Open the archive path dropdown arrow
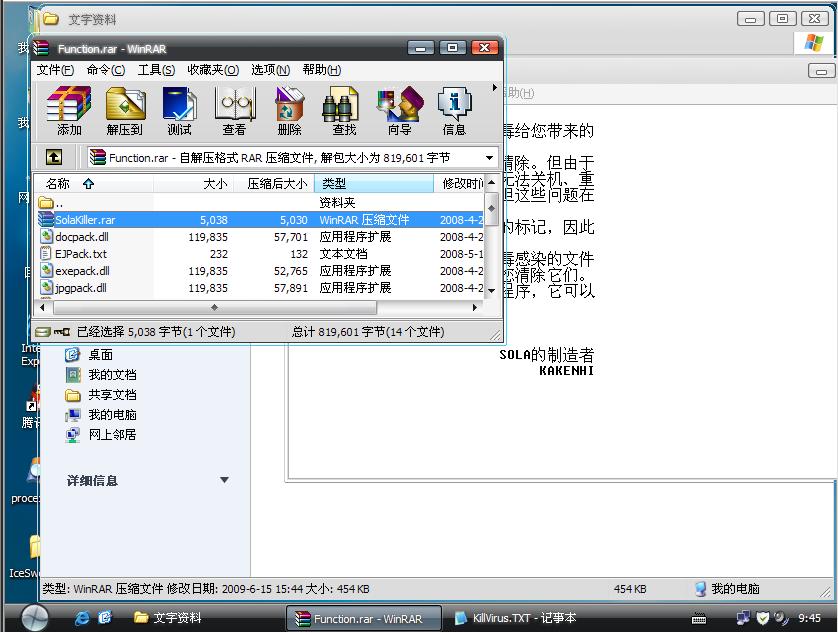Image resolution: width=838 pixels, height=632 pixels. pos(490,158)
